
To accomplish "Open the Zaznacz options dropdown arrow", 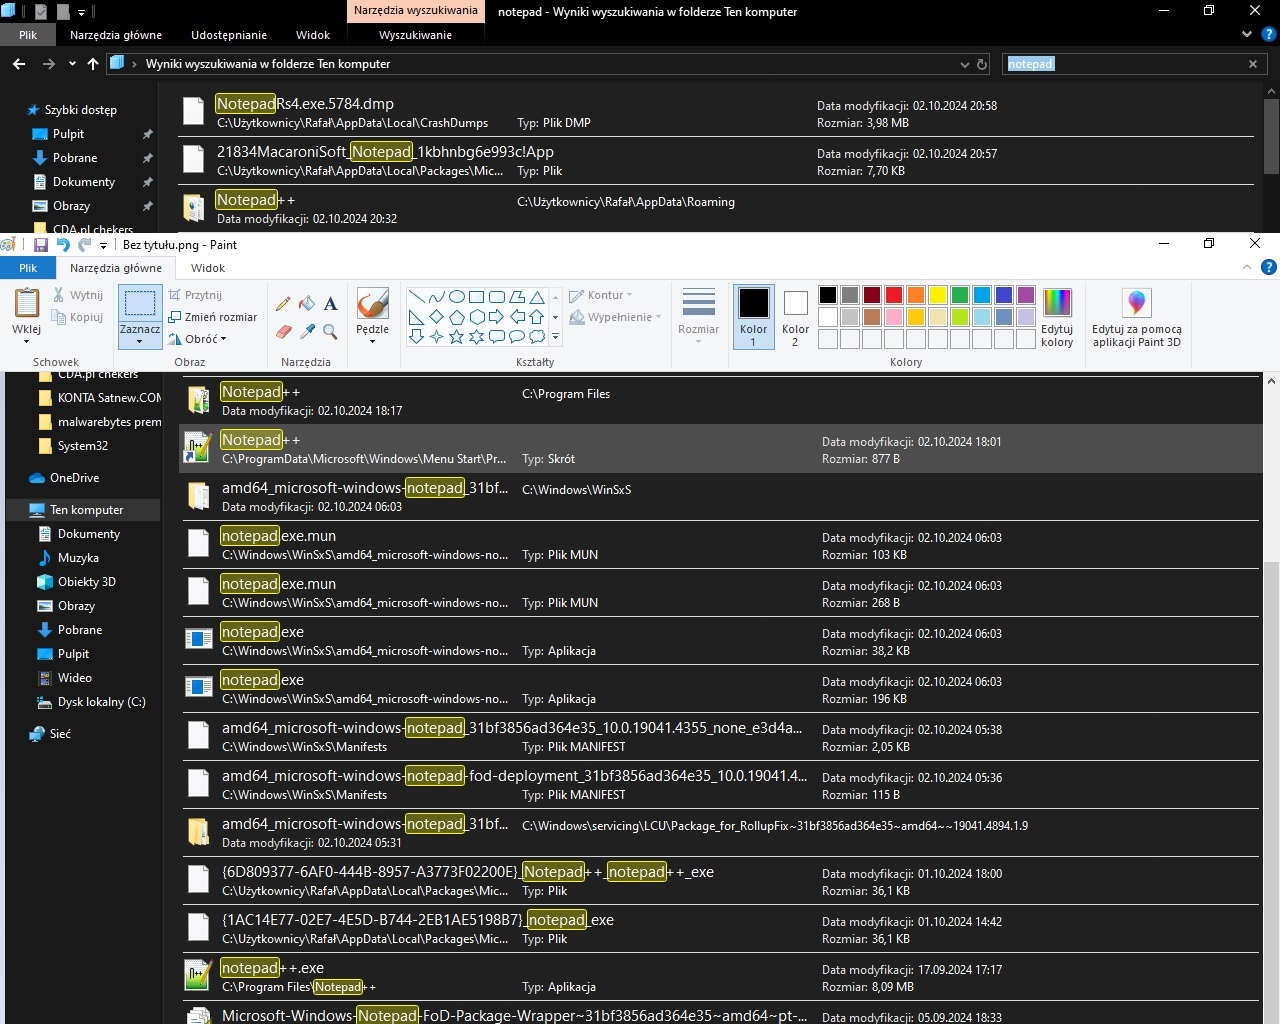I will point(140,342).
